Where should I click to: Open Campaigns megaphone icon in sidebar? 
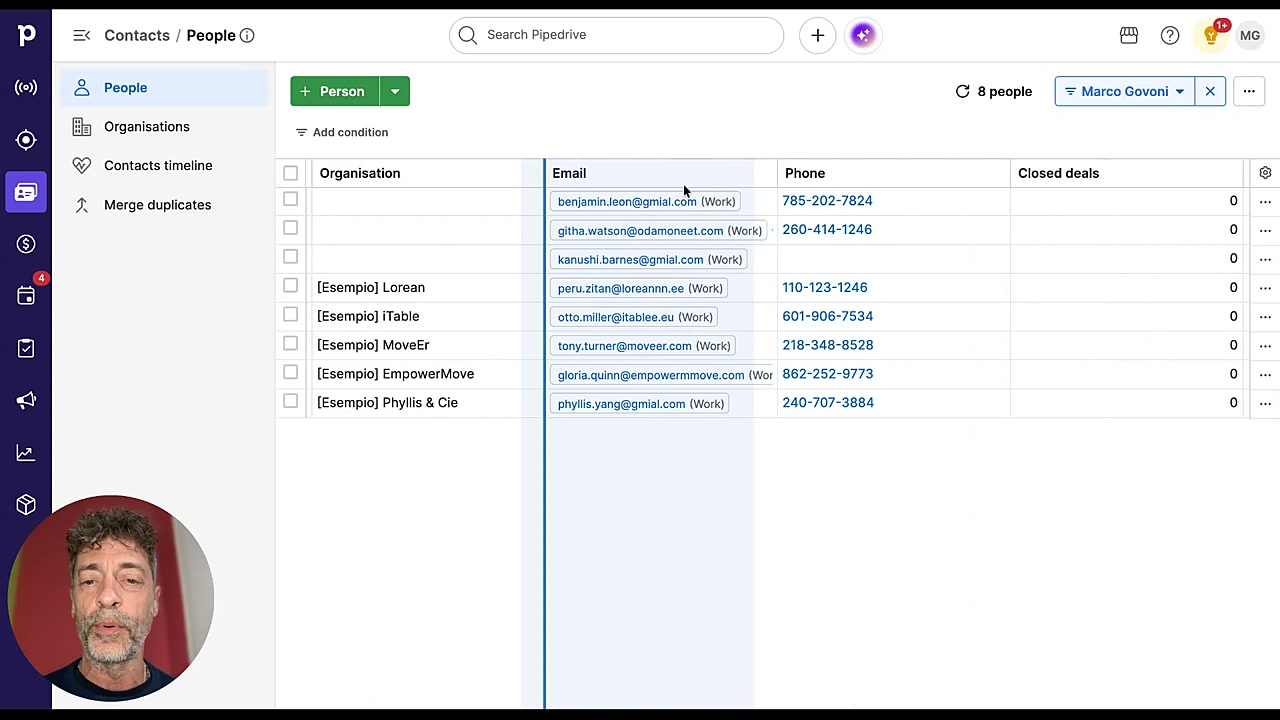[26, 400]
